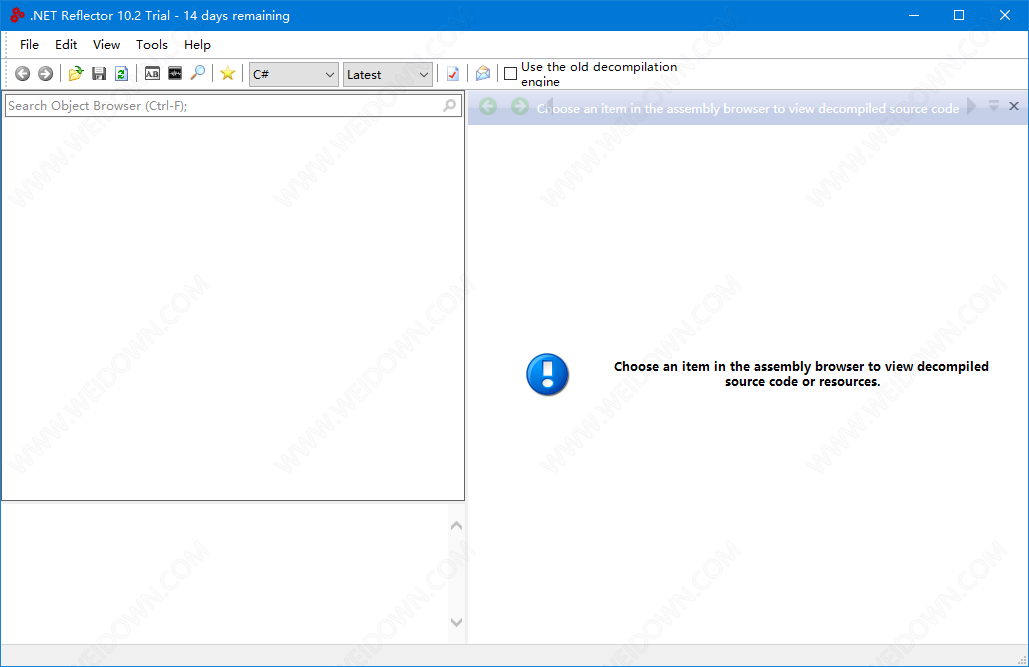Click the yellow star bookmarks icon
Image resolution: width=1029 pixels, height=667 pixels.
(228, 74)
